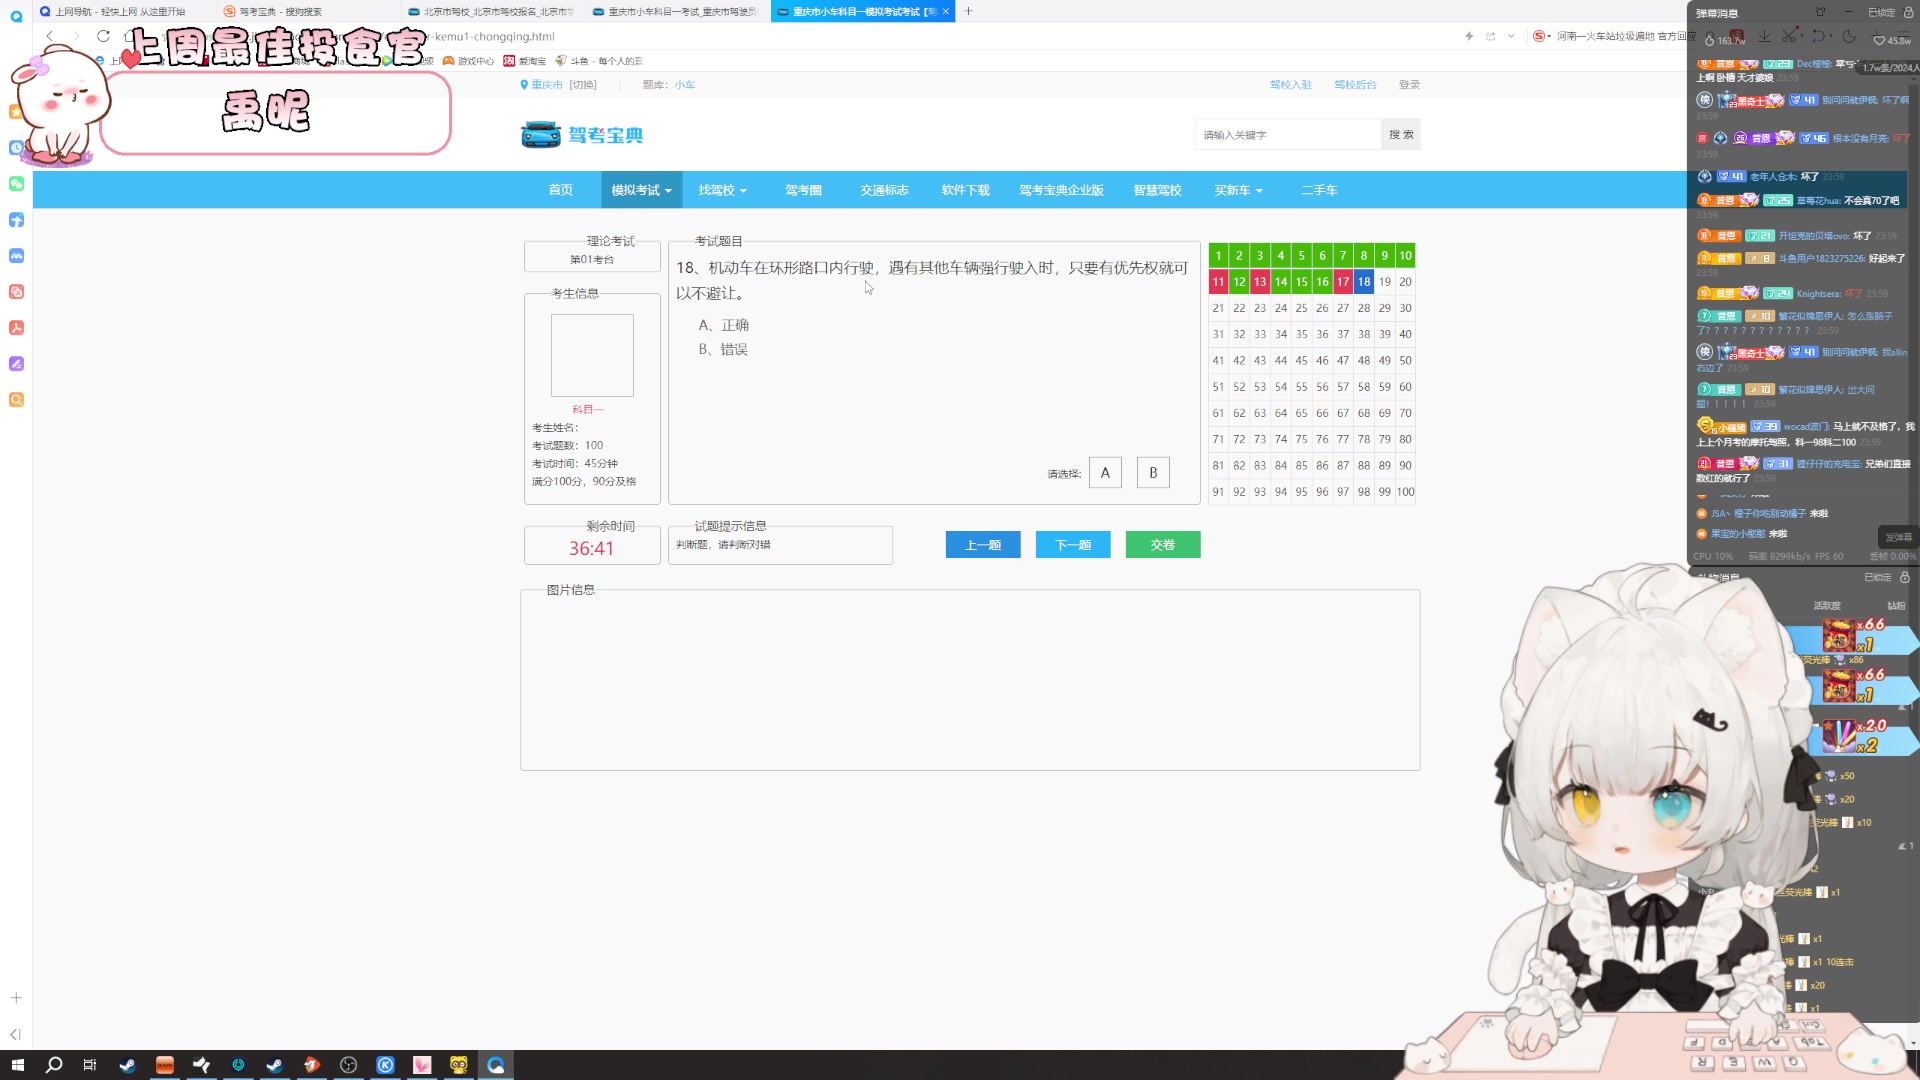Viewport: 1920px width, 1080px height.
Task: Choose answer B for the question
Action: coord(1153,473)
